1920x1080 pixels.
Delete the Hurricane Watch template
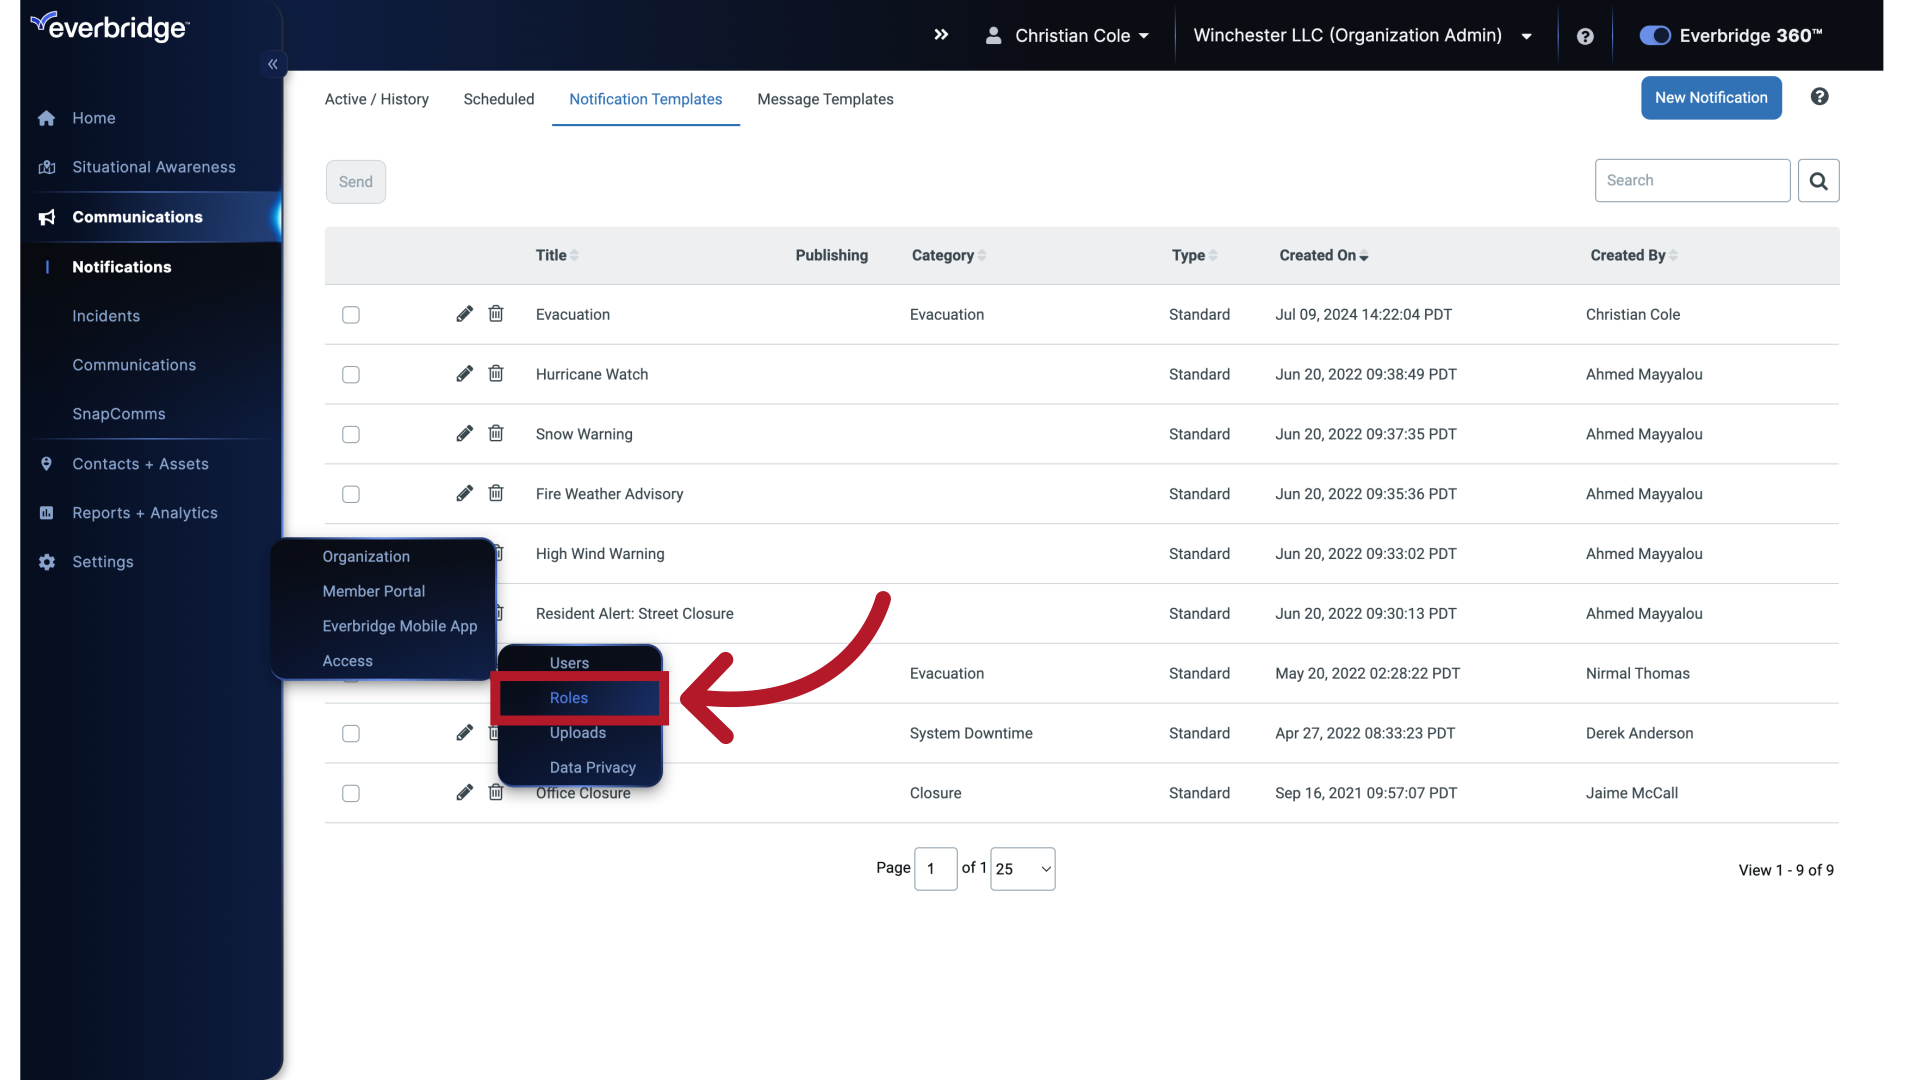pos(496,373)
